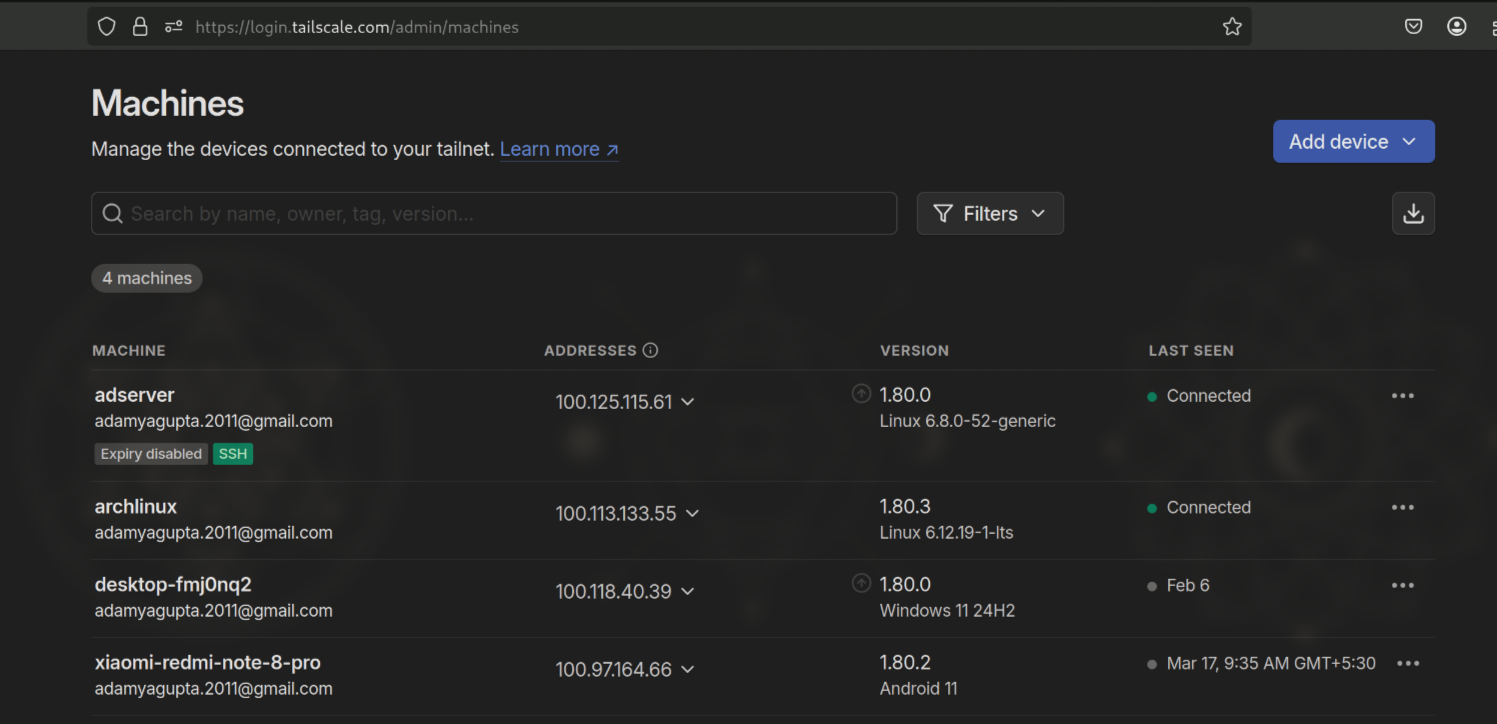This screenshot has height=724, width=1497.
Task: Open the Pocket save icon
Action: [1413, 27]
